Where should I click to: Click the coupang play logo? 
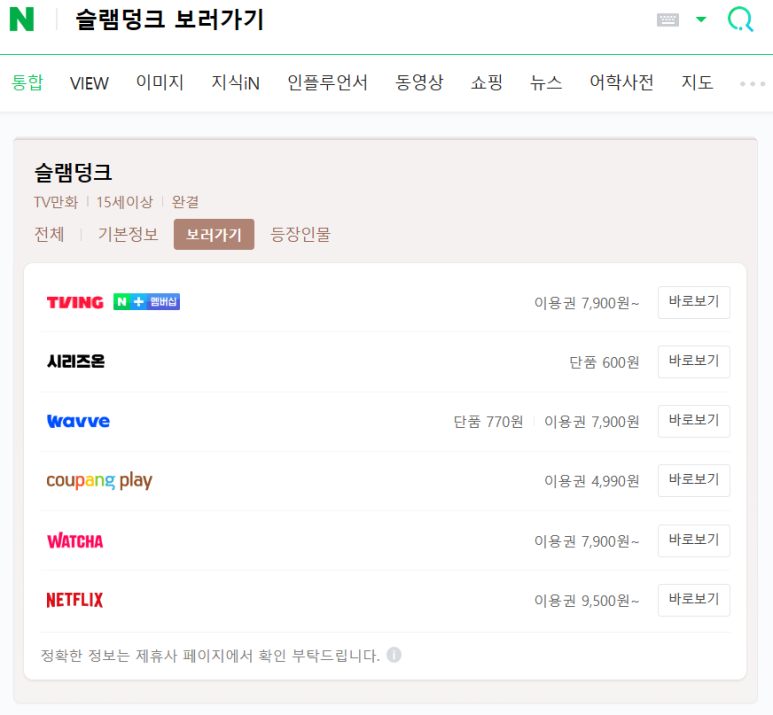[99, 480]
